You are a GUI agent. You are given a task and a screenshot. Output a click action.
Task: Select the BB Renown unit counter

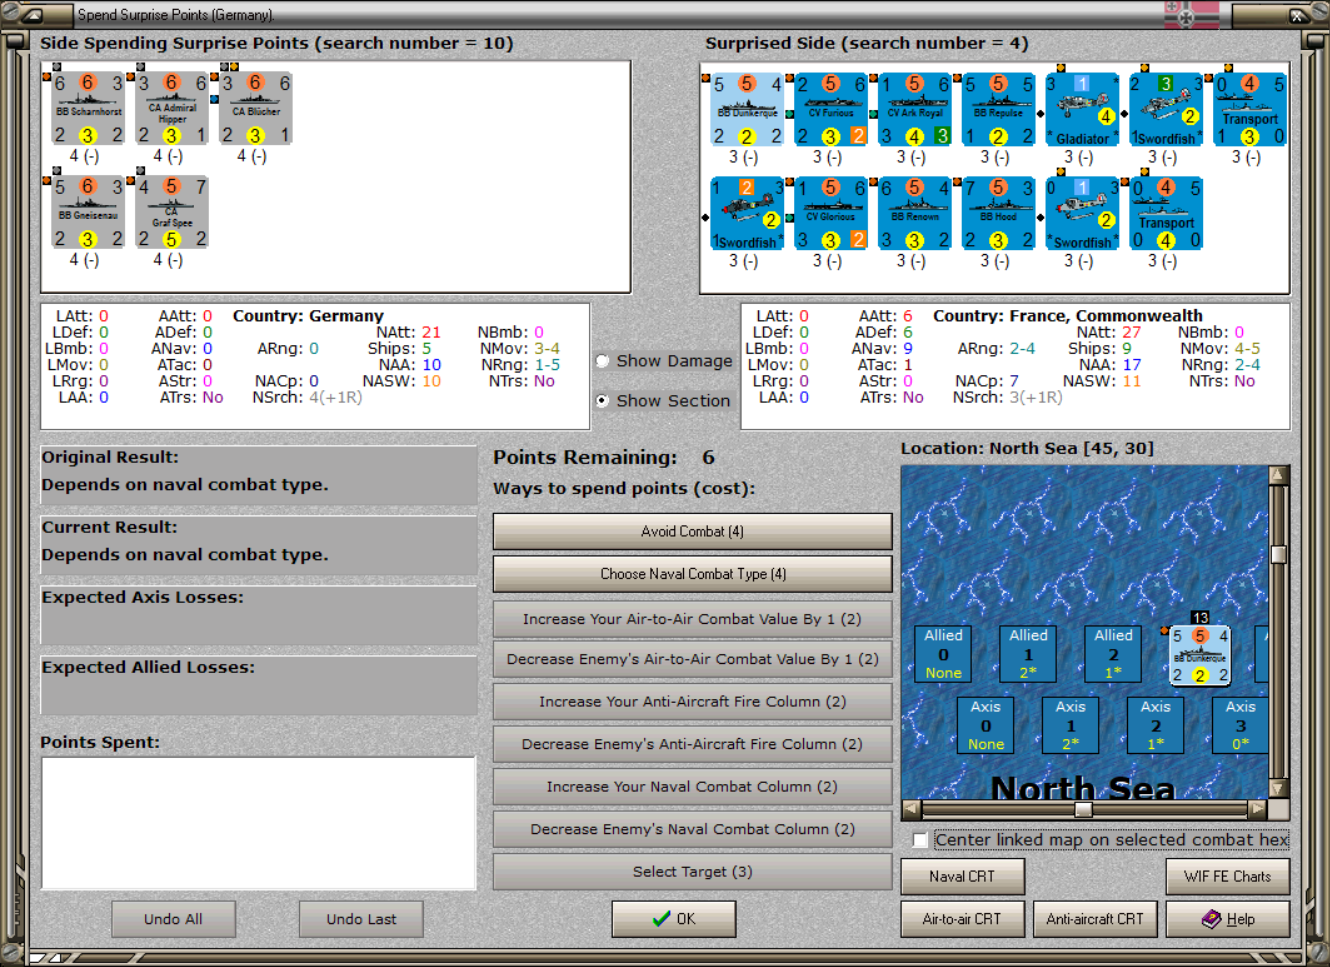(x=915, y=214)
